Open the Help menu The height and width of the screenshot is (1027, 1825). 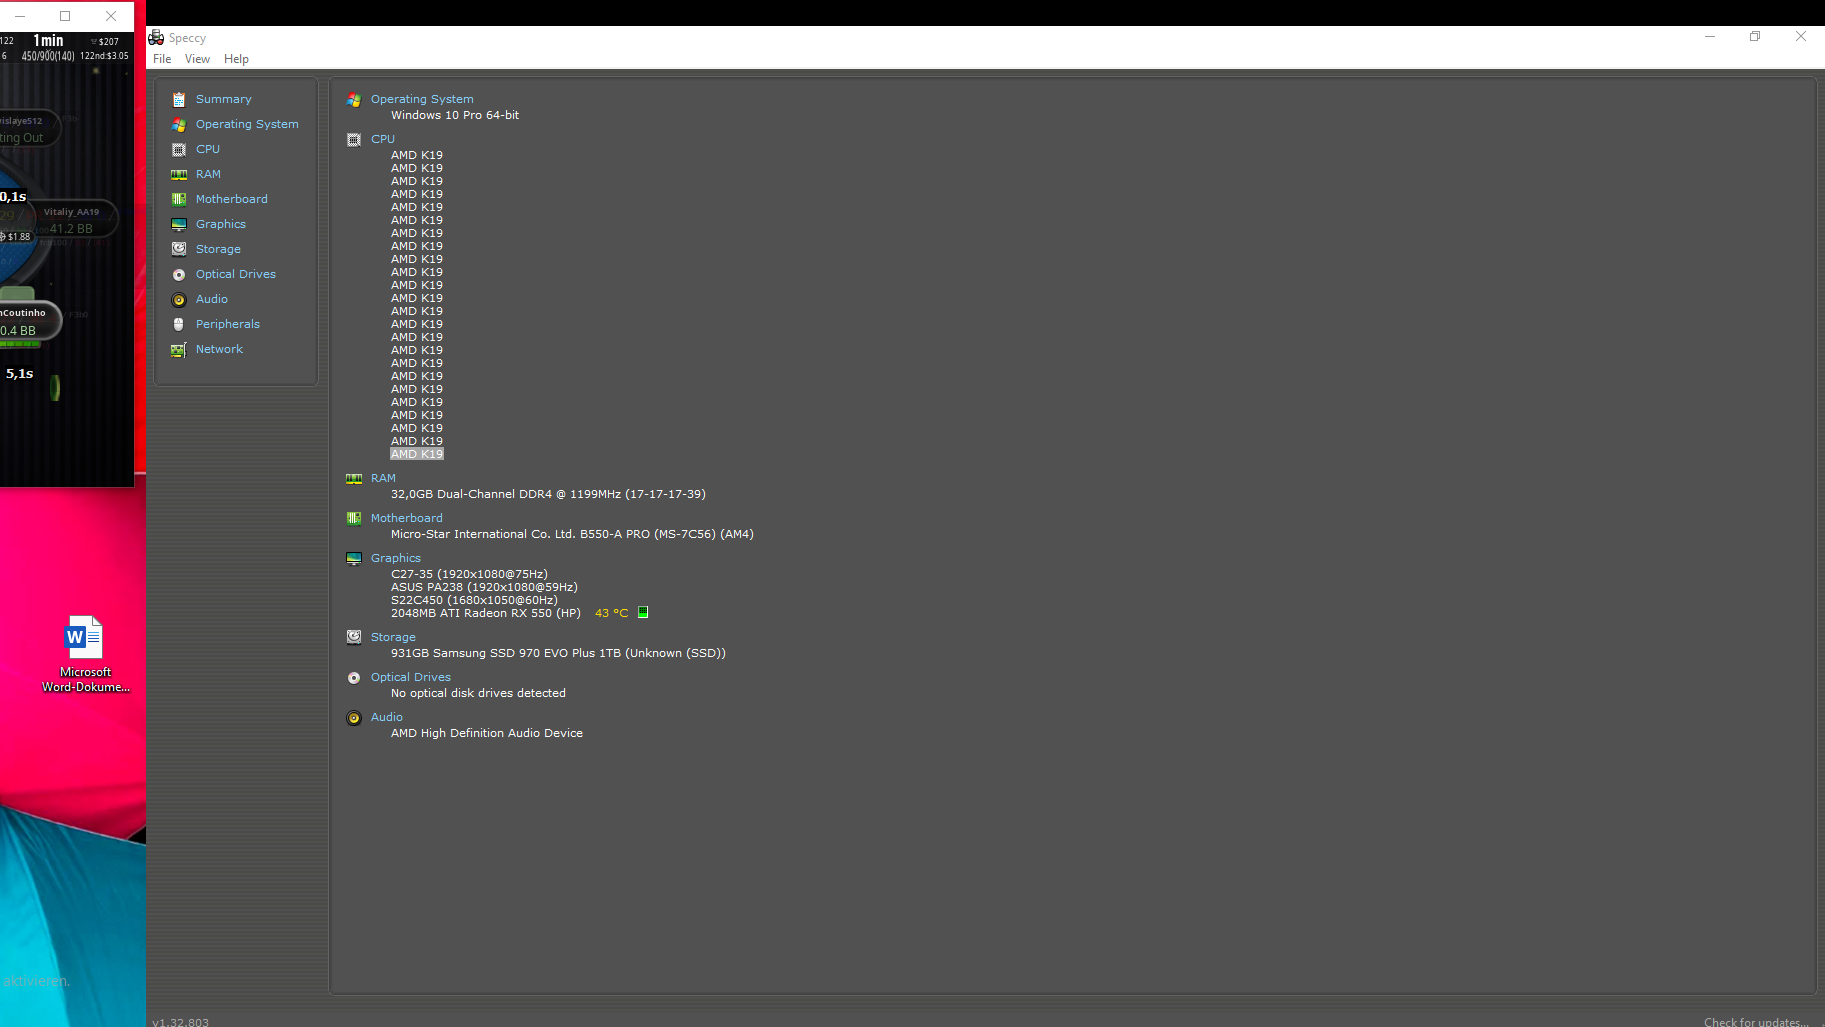[236, 59]
